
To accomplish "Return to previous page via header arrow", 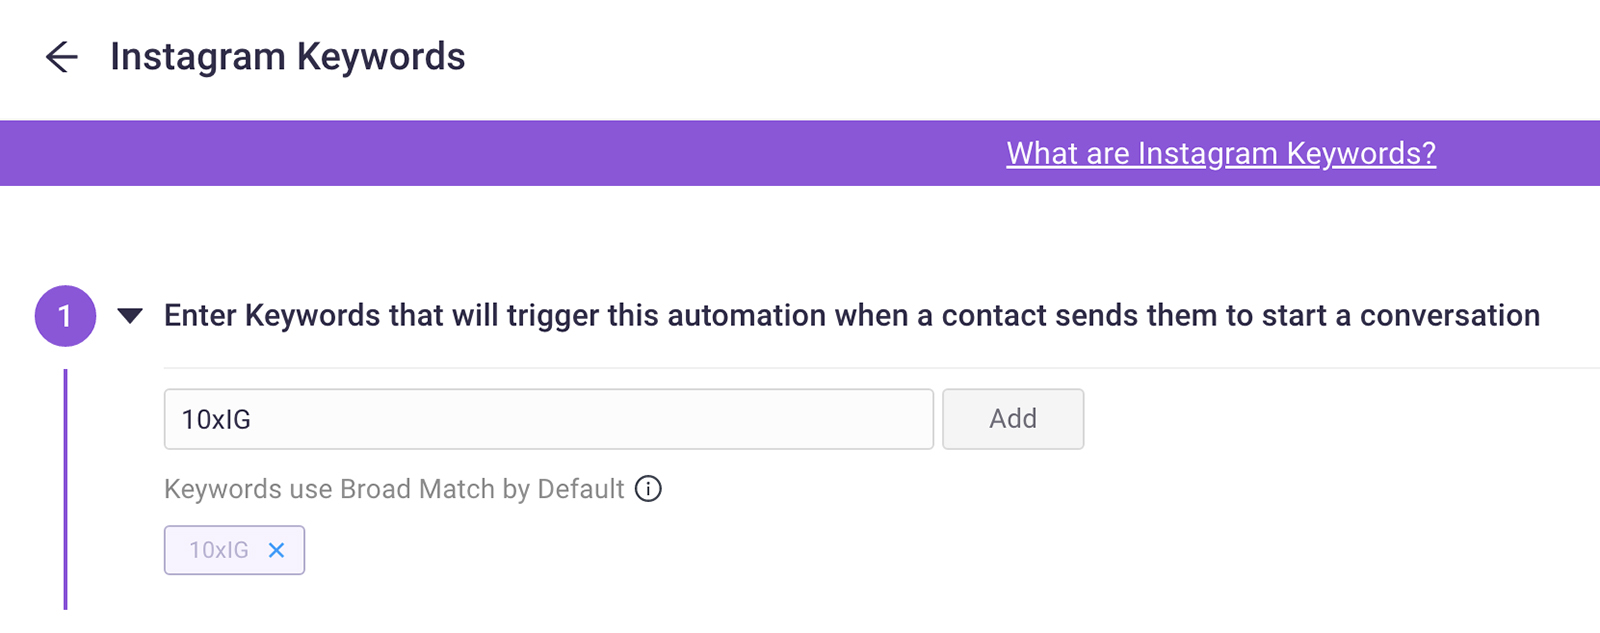I will (x=61, y=57).
